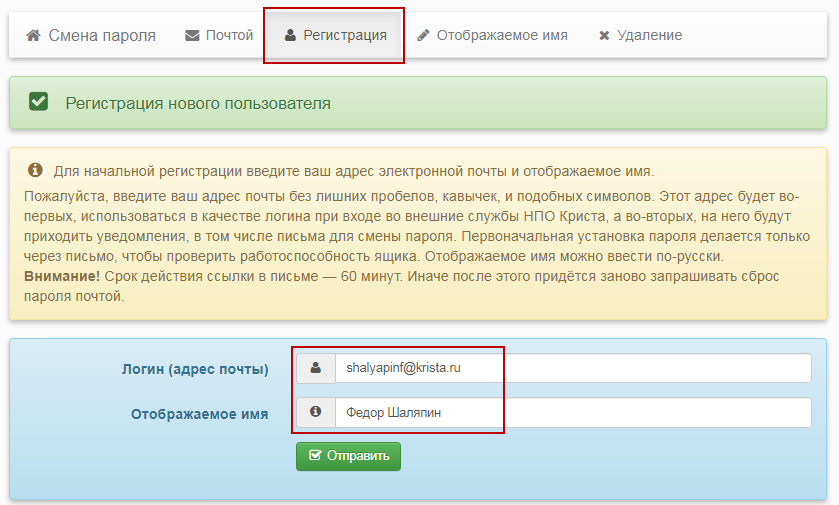This screenshot has width=839, height=505.
Task: Go to the Отображаемое имя tab
Action: click(x=492, y=35)
